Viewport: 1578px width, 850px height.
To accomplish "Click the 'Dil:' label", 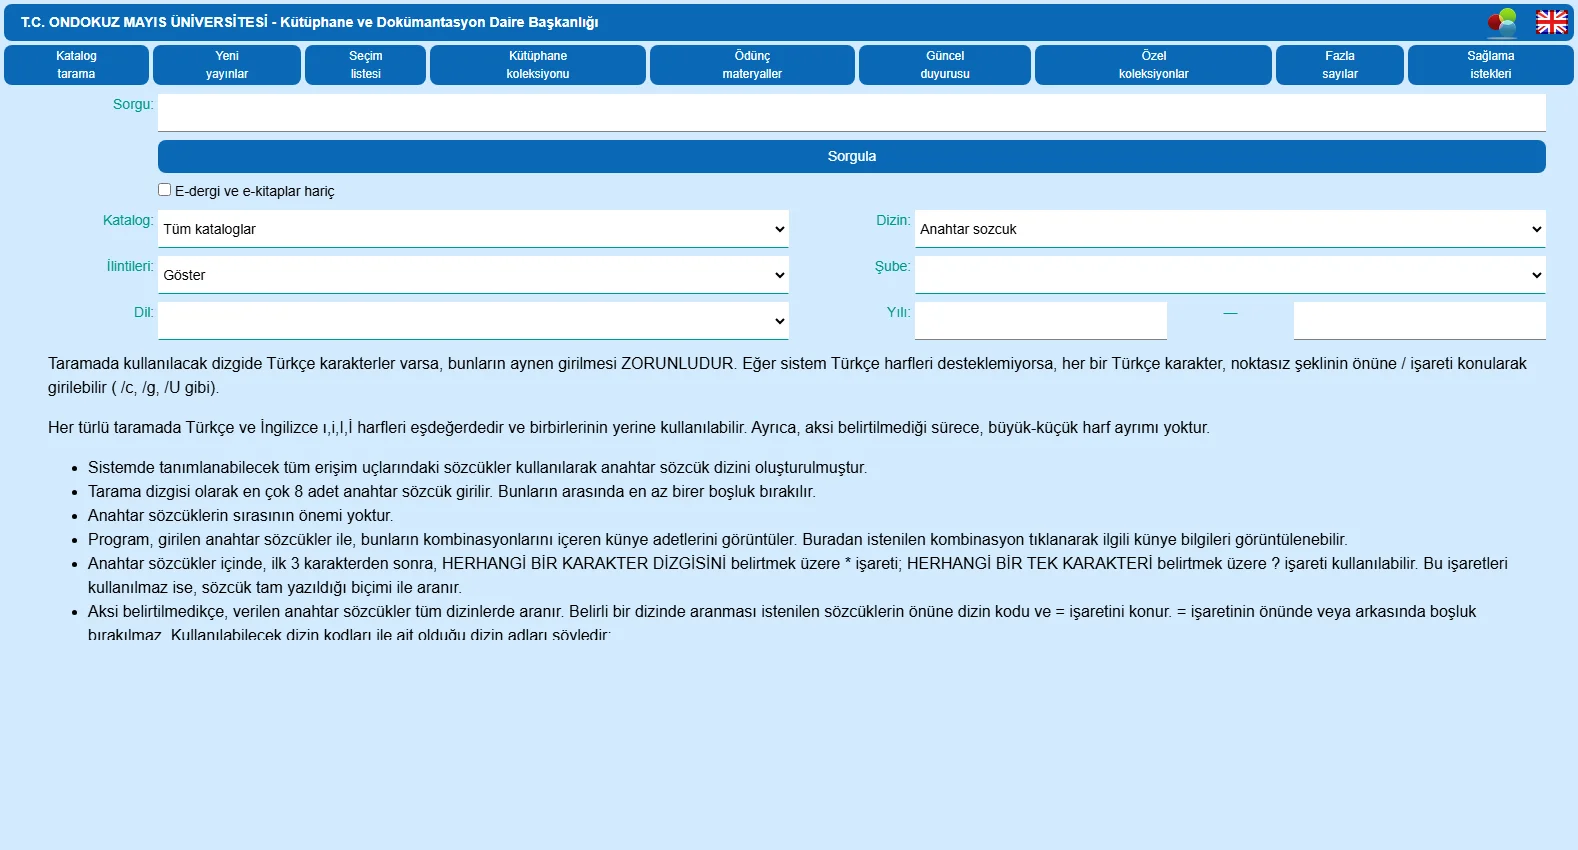I will (x=144, y=312).
